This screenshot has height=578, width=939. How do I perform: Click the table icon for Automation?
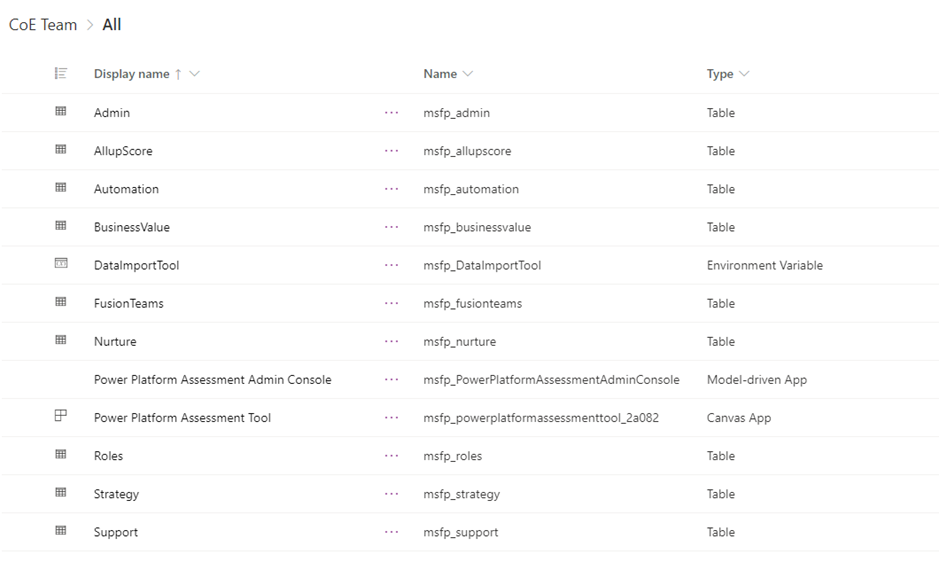60,188
